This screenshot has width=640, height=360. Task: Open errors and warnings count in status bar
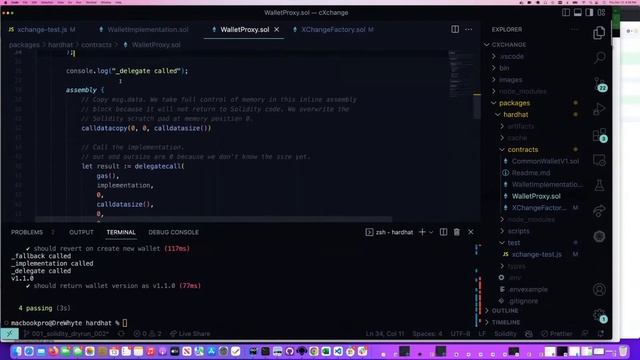coord(147,333)
